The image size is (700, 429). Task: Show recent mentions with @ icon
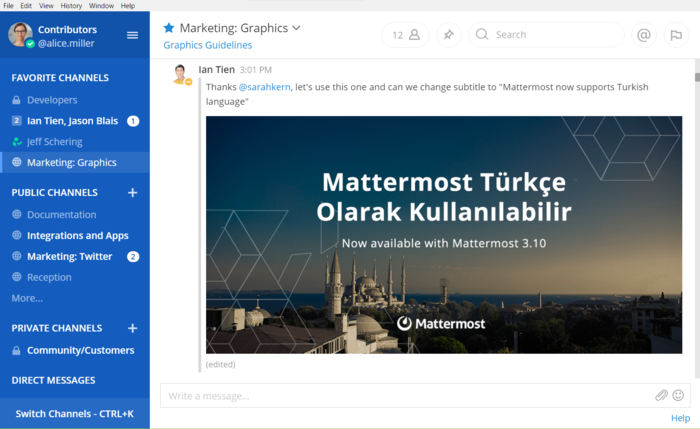click(644, 35)
